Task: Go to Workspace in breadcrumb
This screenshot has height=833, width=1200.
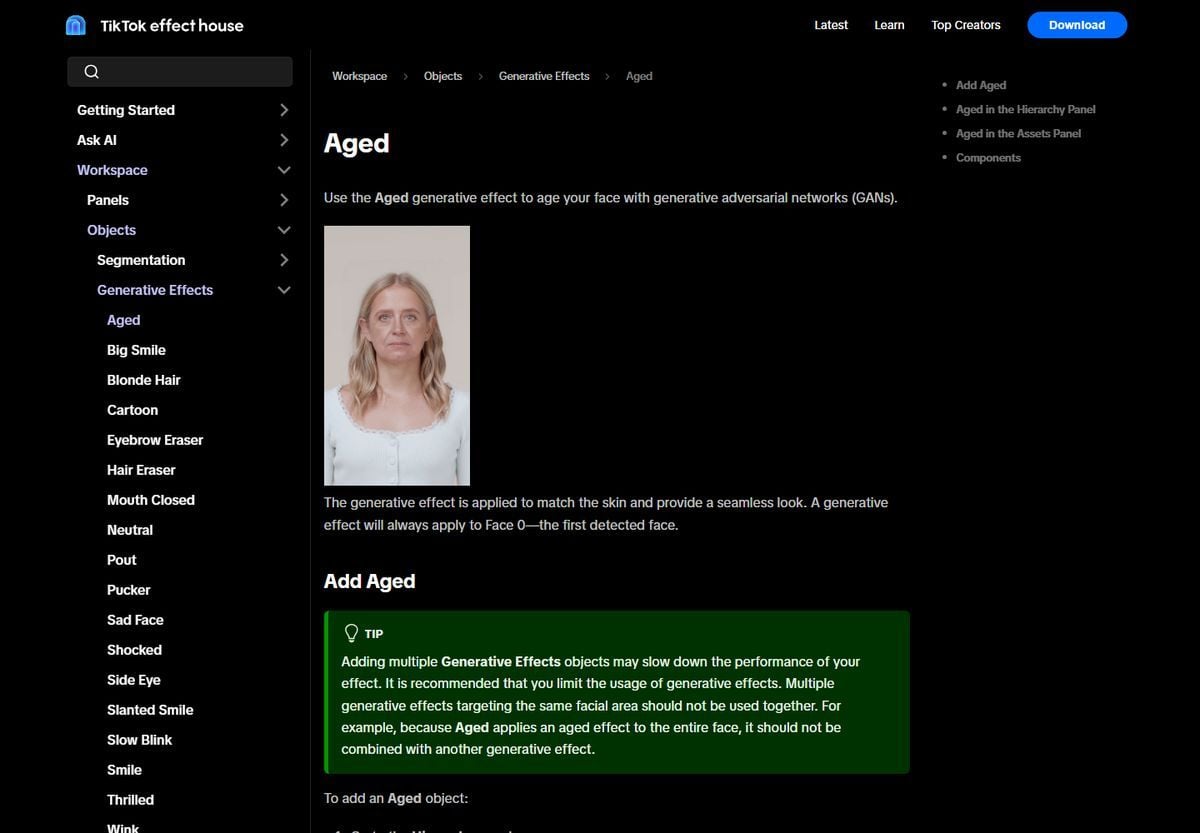Action: [x=360, y=76]
